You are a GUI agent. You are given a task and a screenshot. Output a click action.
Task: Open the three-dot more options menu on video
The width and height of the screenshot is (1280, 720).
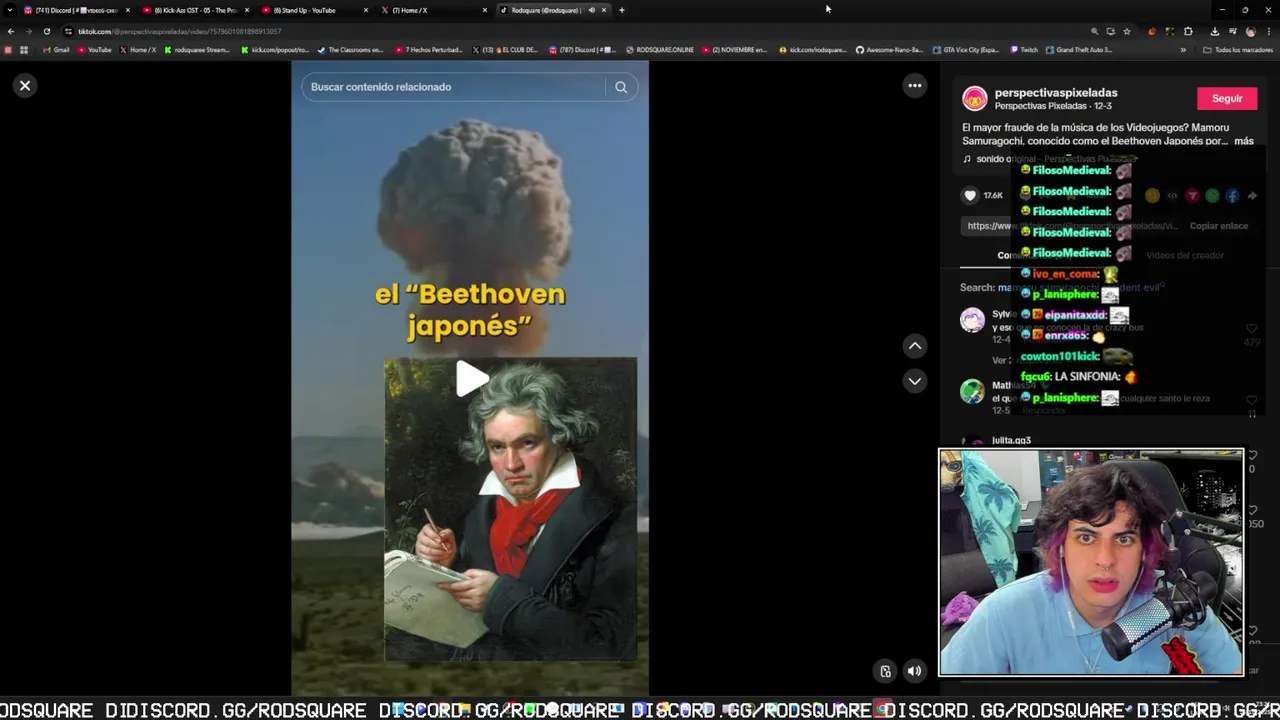pos(914,86)
